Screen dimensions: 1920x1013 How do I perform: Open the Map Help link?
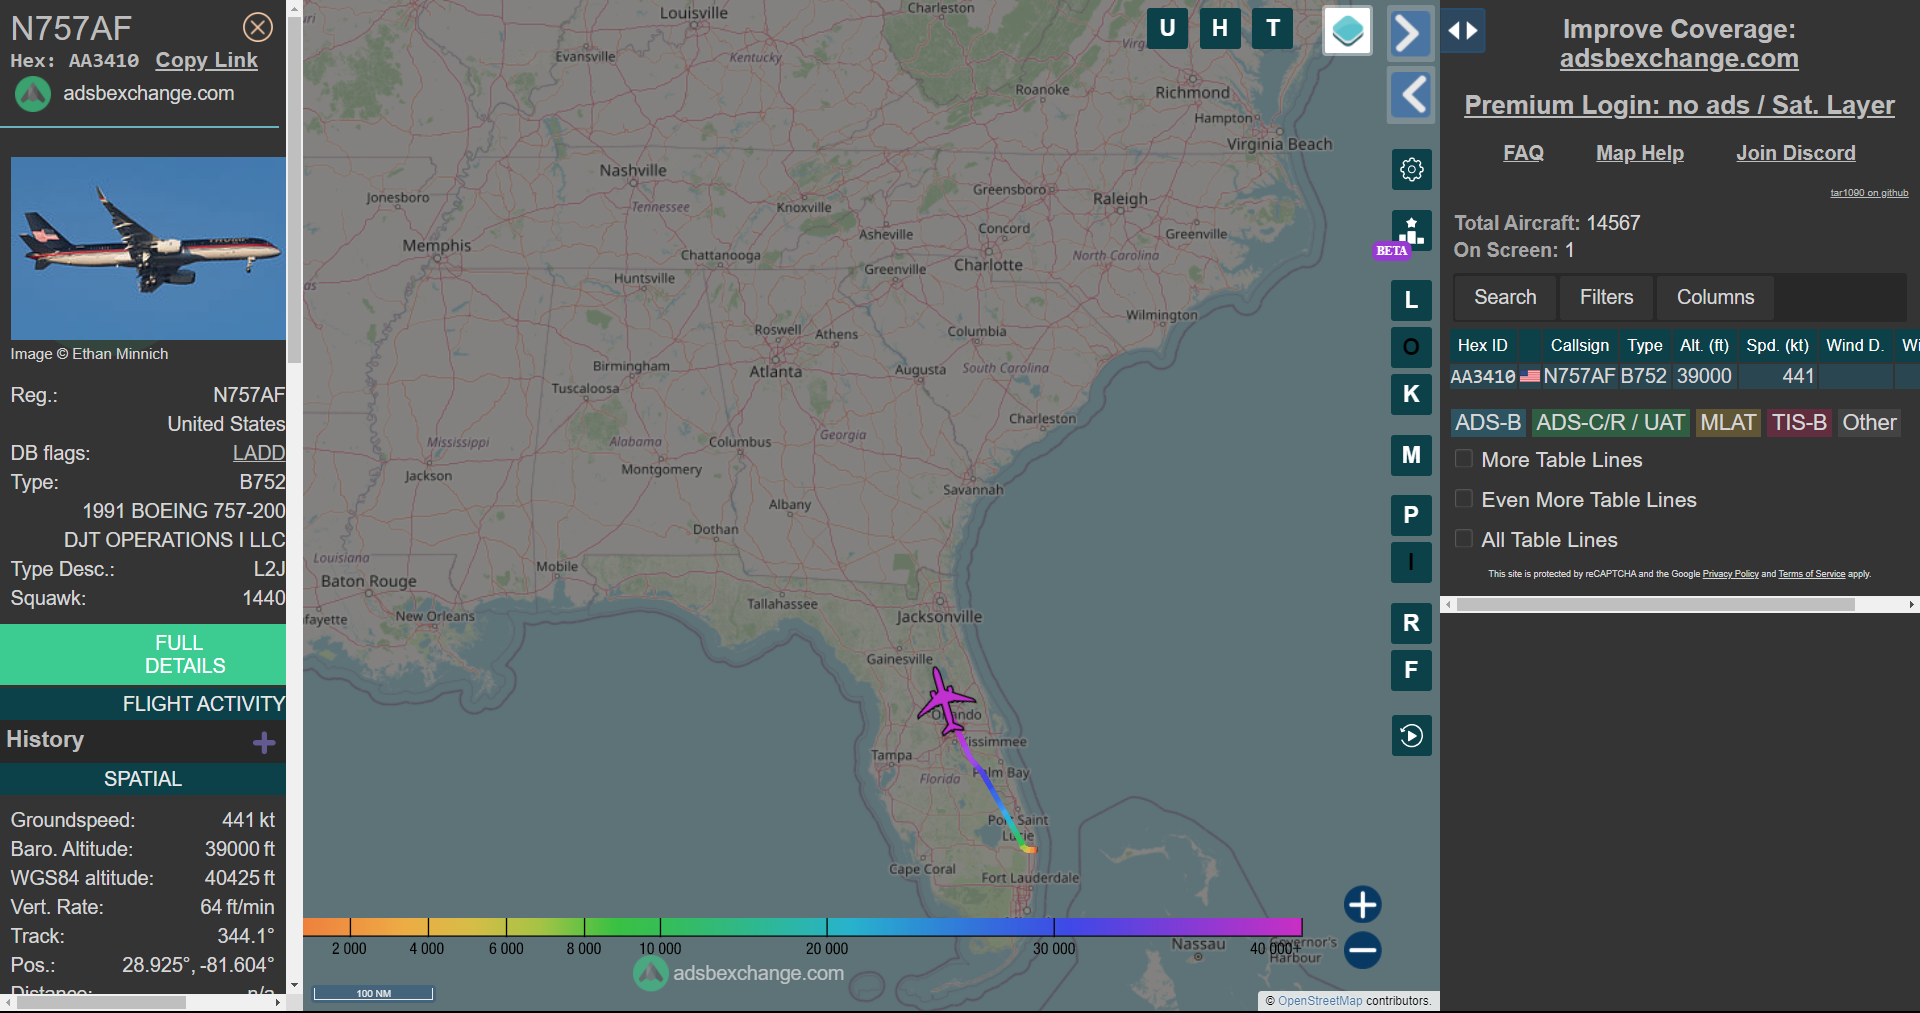point(1640,153)
